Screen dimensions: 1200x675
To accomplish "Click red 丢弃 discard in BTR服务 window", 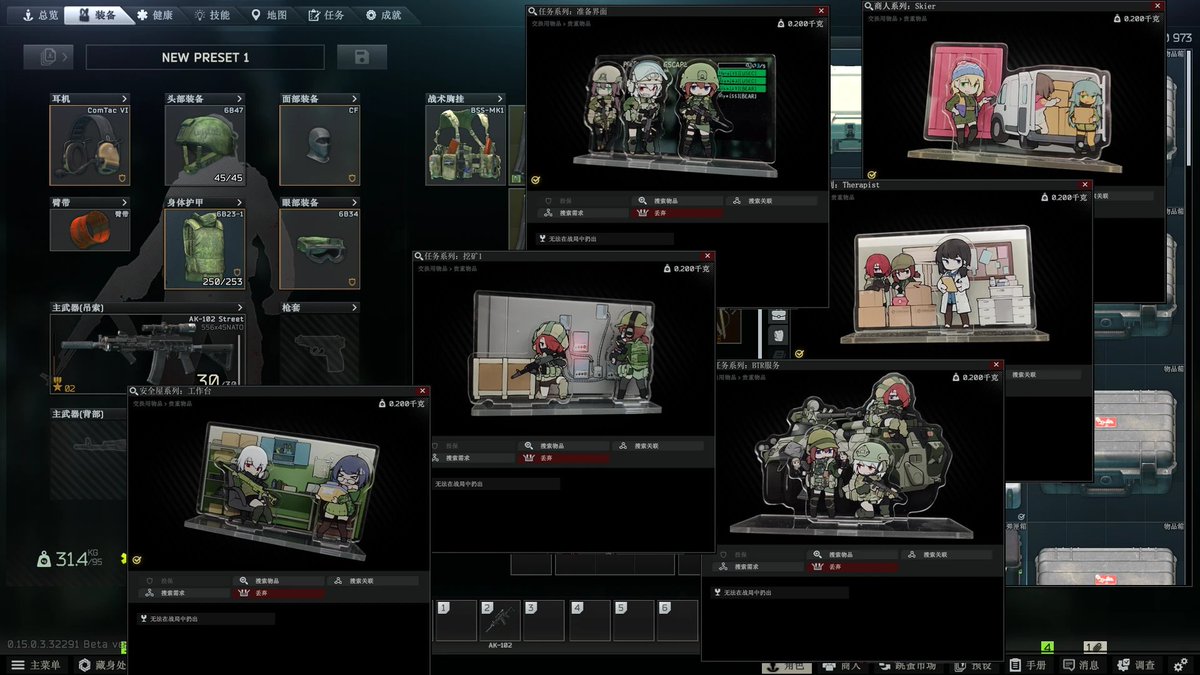I will [852, 567].
